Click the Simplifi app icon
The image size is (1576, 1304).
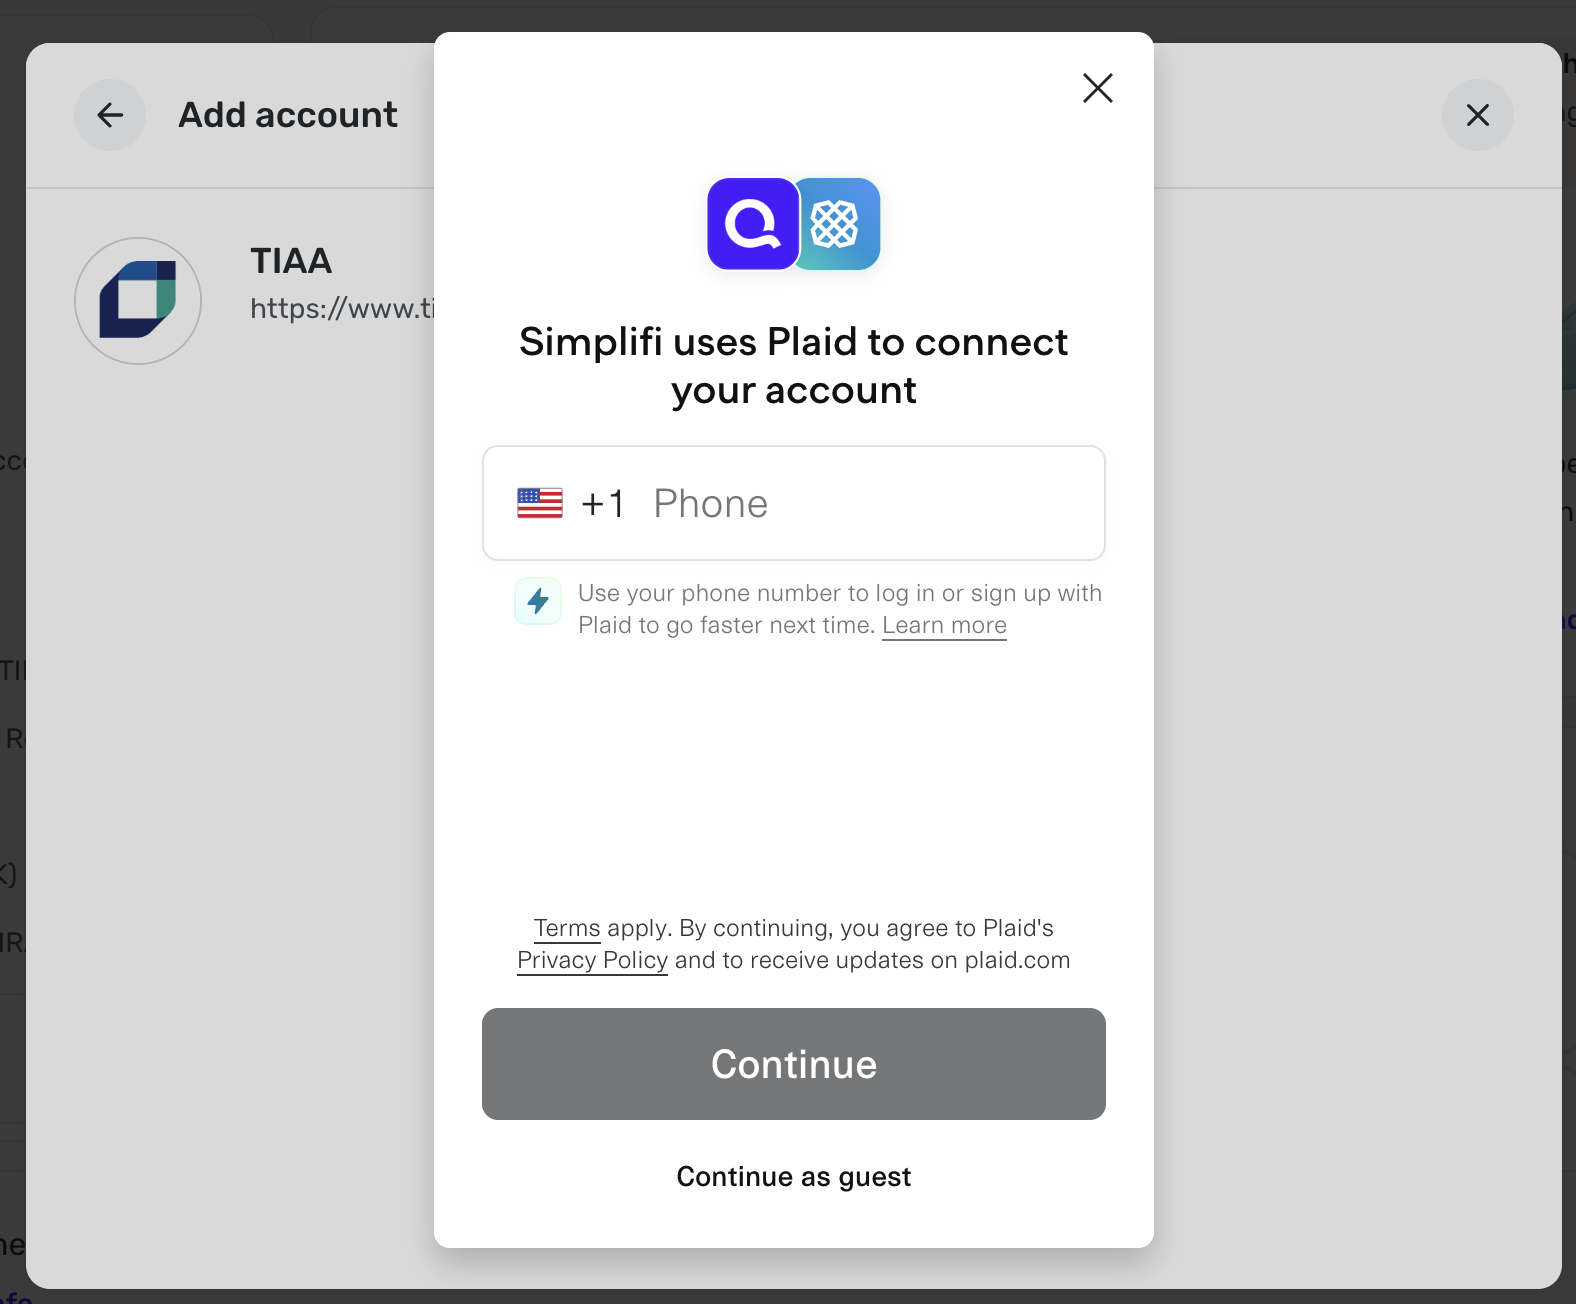[x=752, y=224]
